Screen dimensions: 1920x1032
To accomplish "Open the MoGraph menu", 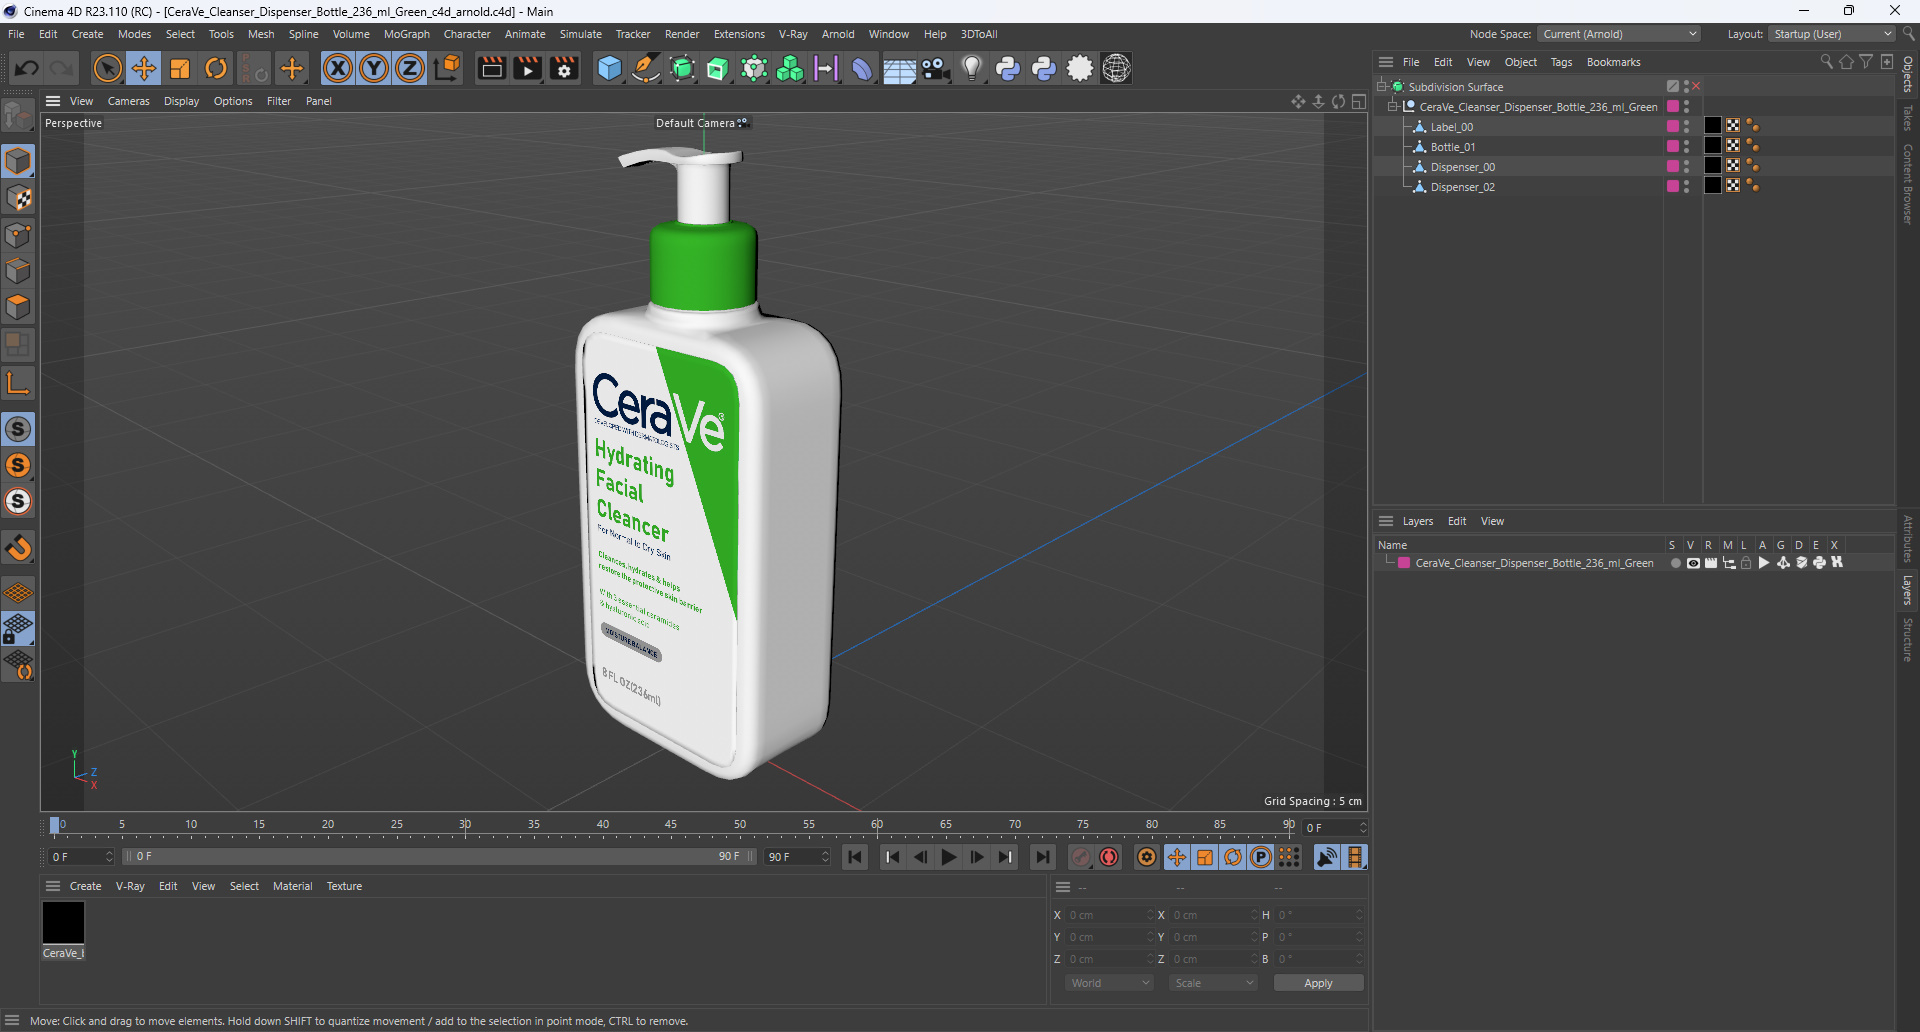I will pos(406,34).
